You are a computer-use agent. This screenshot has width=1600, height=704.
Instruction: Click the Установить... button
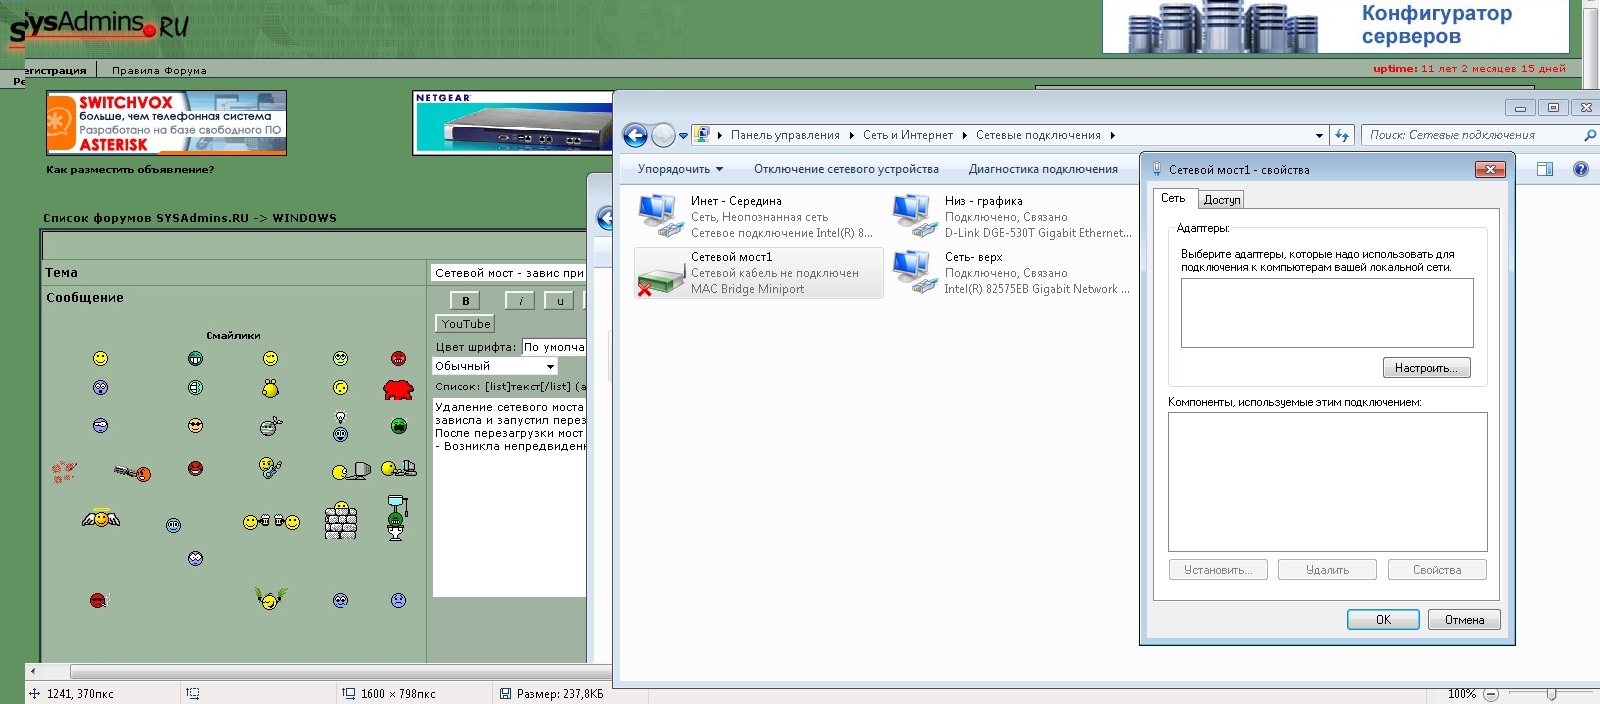click(1218, 570)
